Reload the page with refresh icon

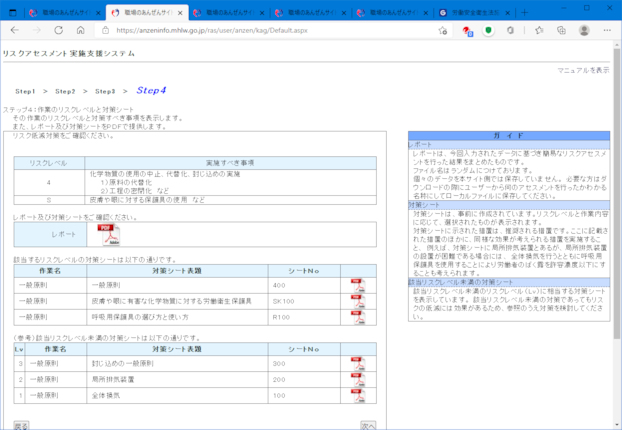pos(59,30)
